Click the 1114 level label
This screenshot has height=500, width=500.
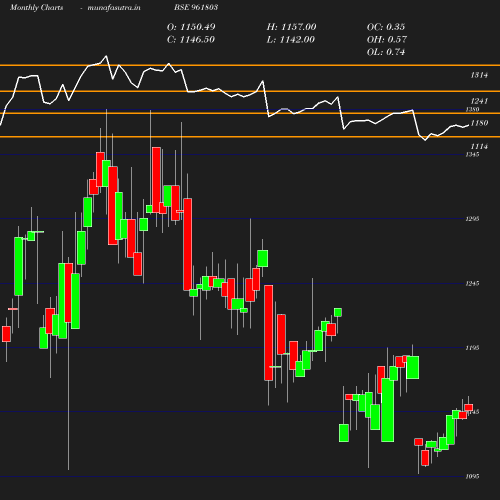point(479,146)
